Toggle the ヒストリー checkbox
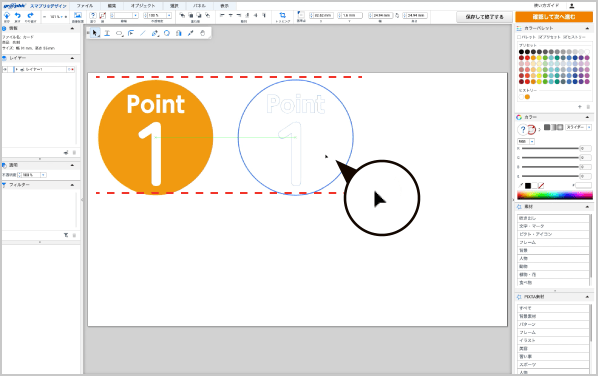Image resolution: width=598 pixels, height=376 pixels. click(x=565, y=37)
